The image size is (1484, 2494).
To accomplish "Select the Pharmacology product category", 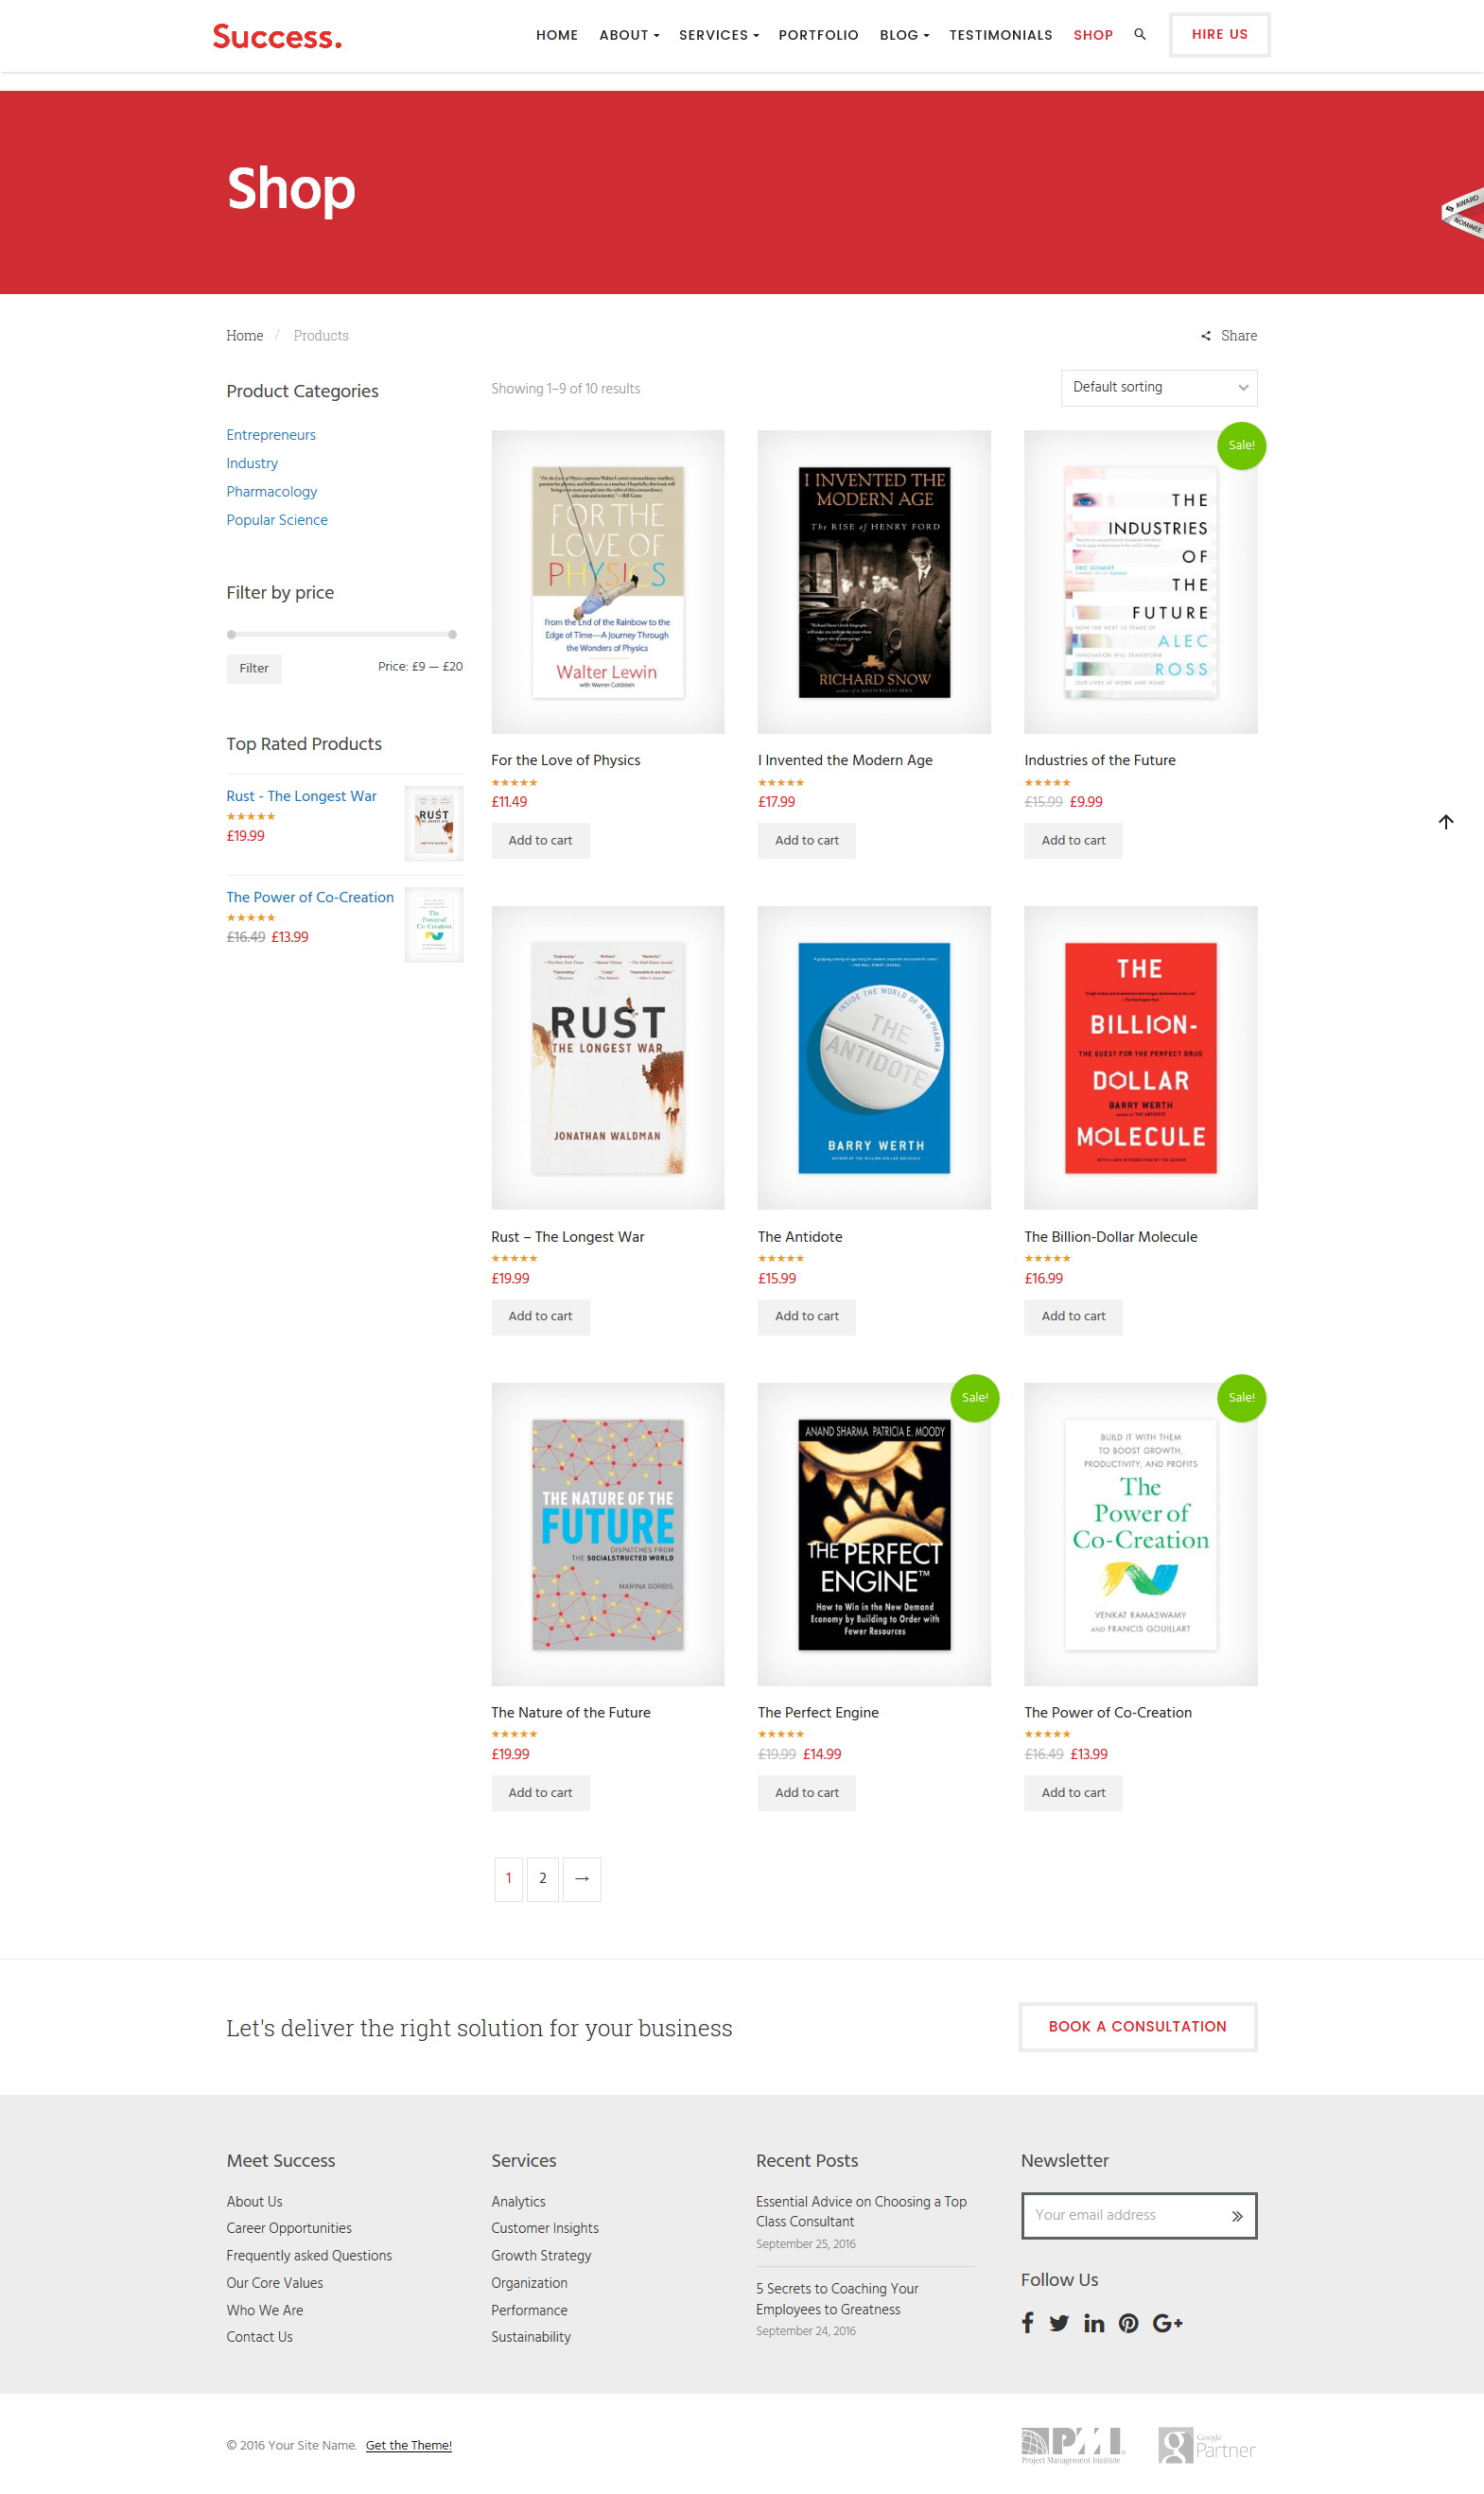I will tap(271, 491).
